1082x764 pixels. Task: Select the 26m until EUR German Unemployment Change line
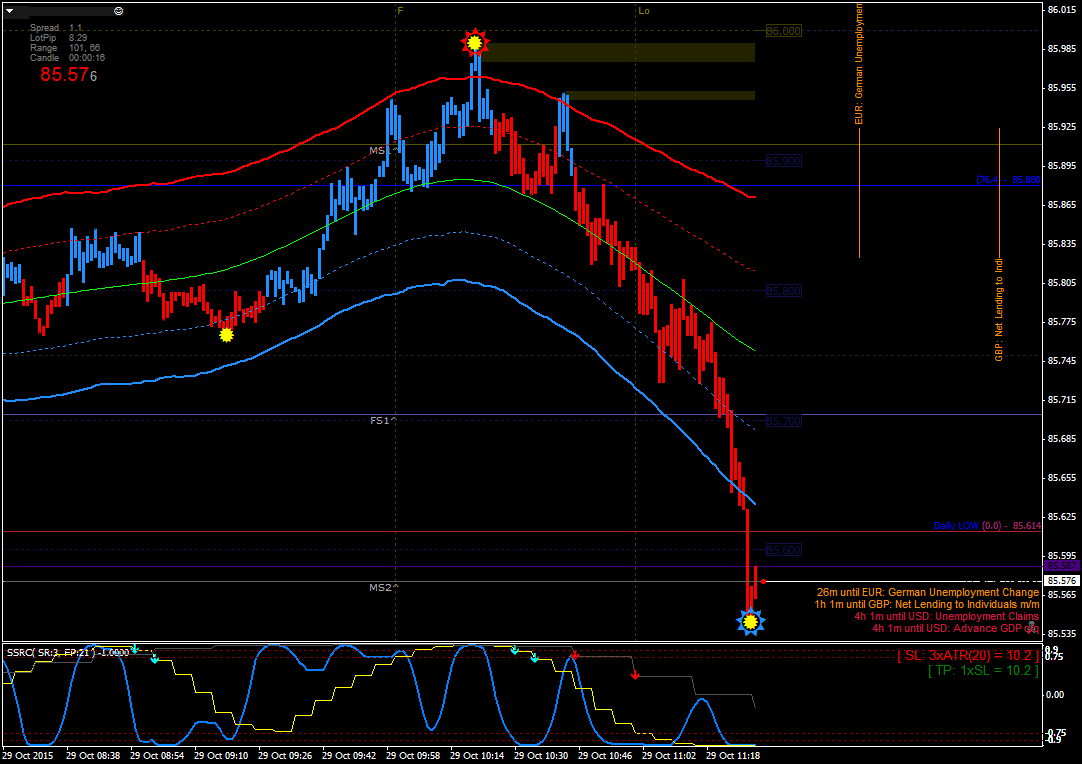[x=927, y=592]
